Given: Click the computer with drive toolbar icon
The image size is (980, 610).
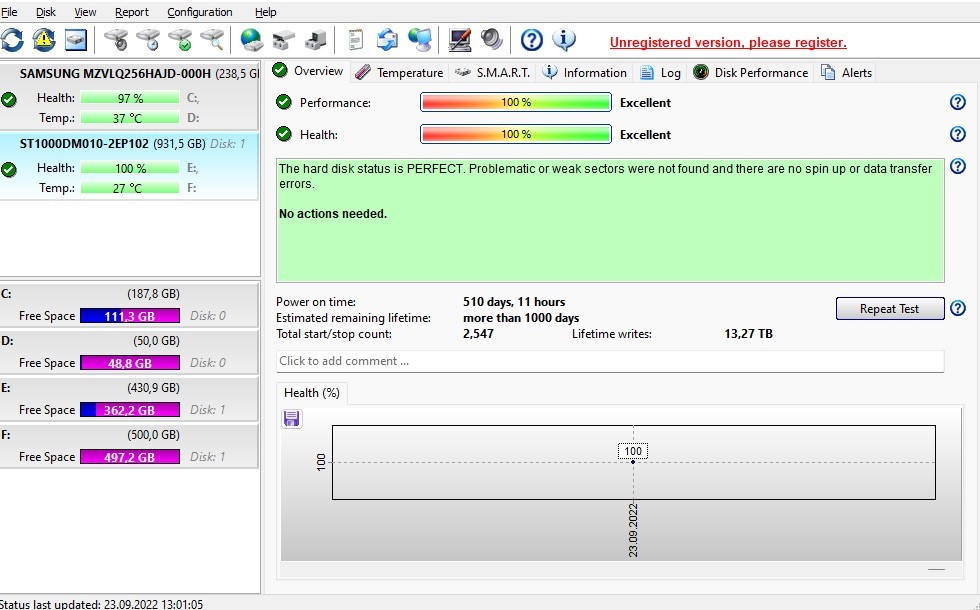Looking at the screenshot, I should pos(316,41).
